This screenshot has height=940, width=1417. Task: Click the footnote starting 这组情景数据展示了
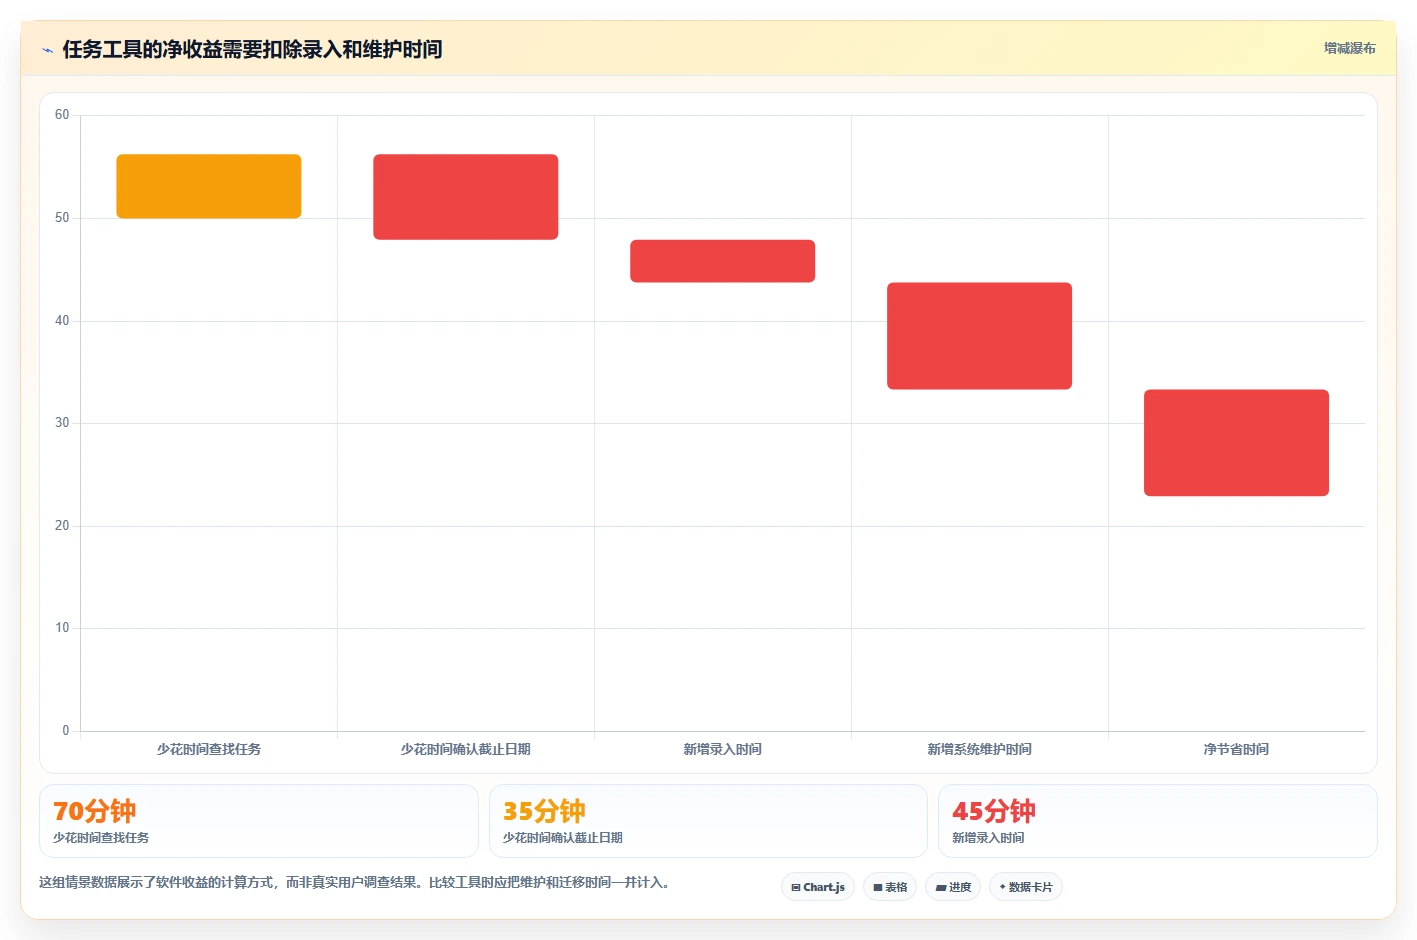point(354,883)
